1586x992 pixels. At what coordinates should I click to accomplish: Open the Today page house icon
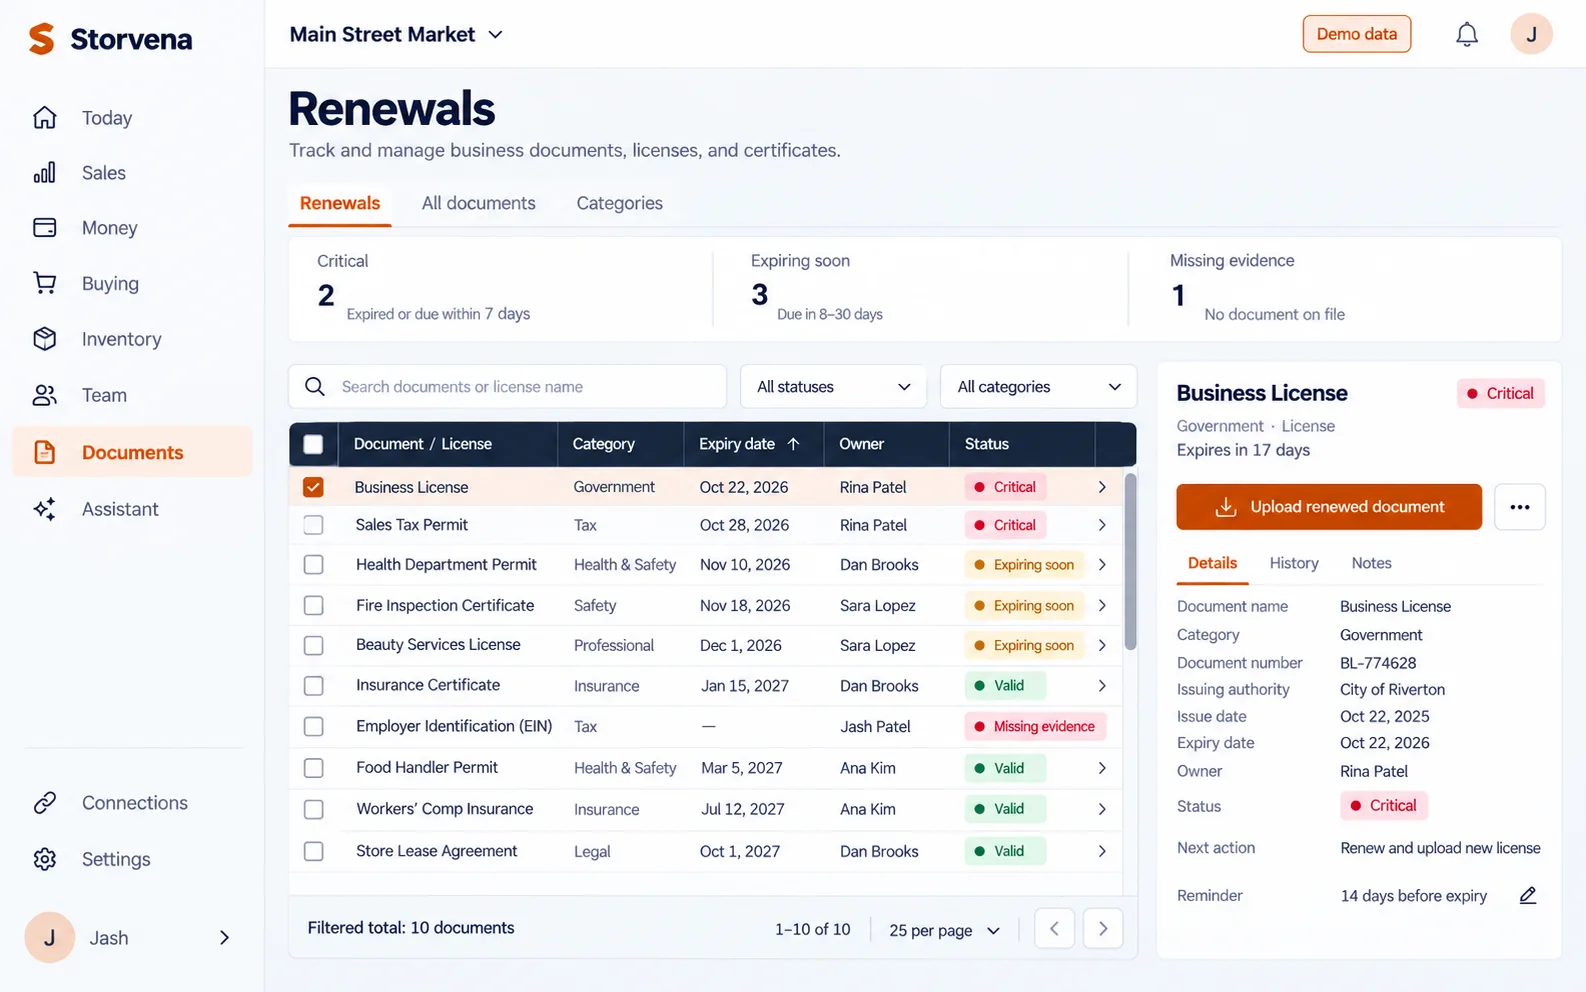45,118
